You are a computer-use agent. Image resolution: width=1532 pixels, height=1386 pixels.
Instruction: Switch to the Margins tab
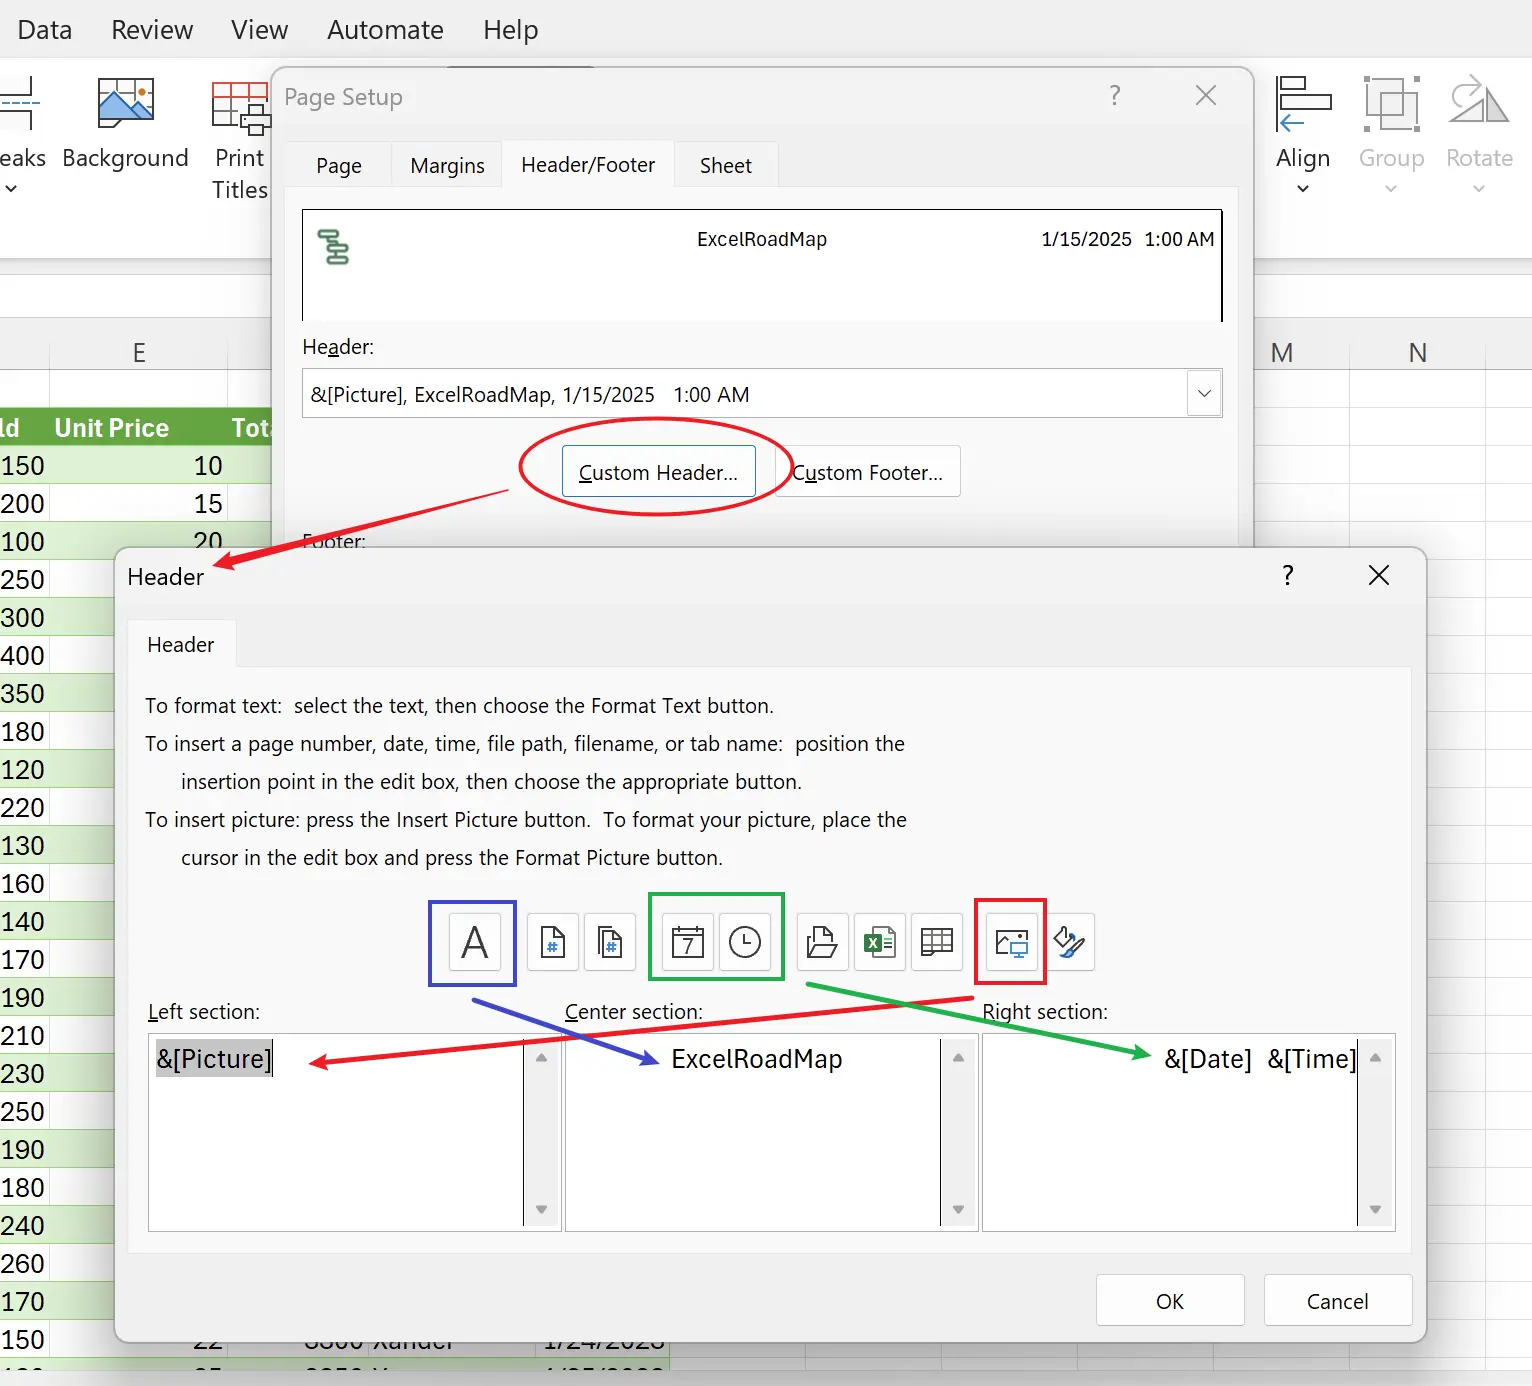coord(446,165)
